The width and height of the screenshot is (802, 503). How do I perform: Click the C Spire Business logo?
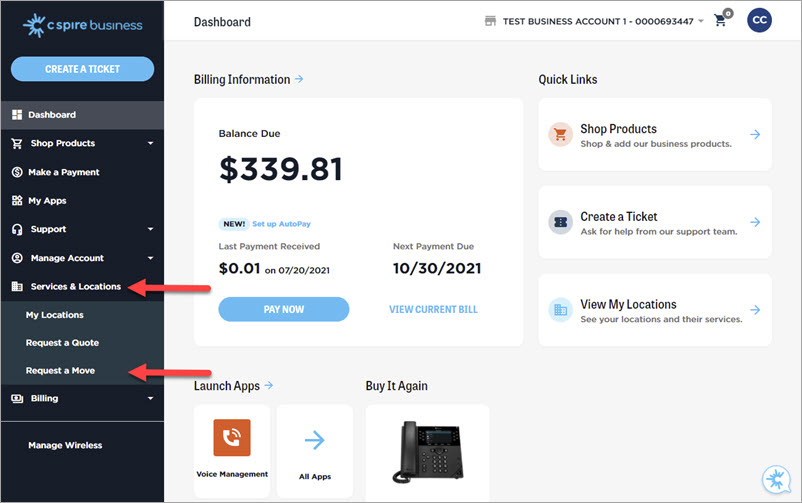[x=82, y=24]
